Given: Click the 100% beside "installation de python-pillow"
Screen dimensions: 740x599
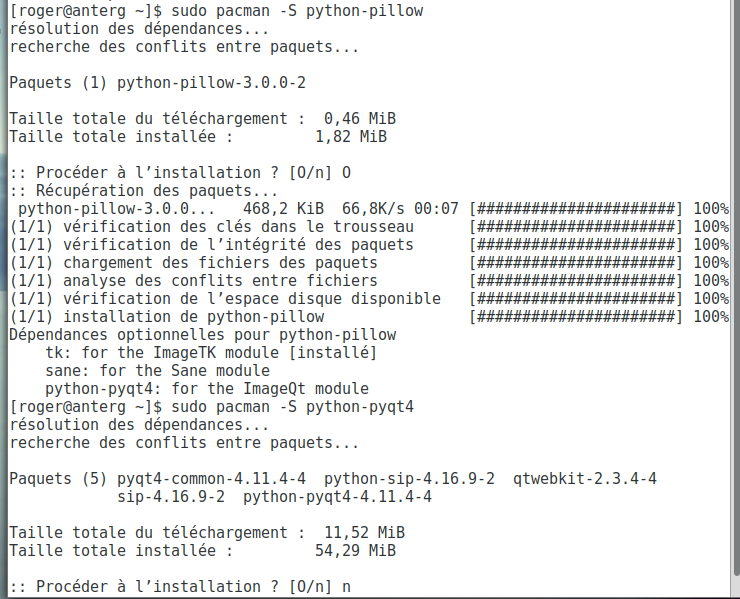Looking at the screenshot, I should pos(711,317).
